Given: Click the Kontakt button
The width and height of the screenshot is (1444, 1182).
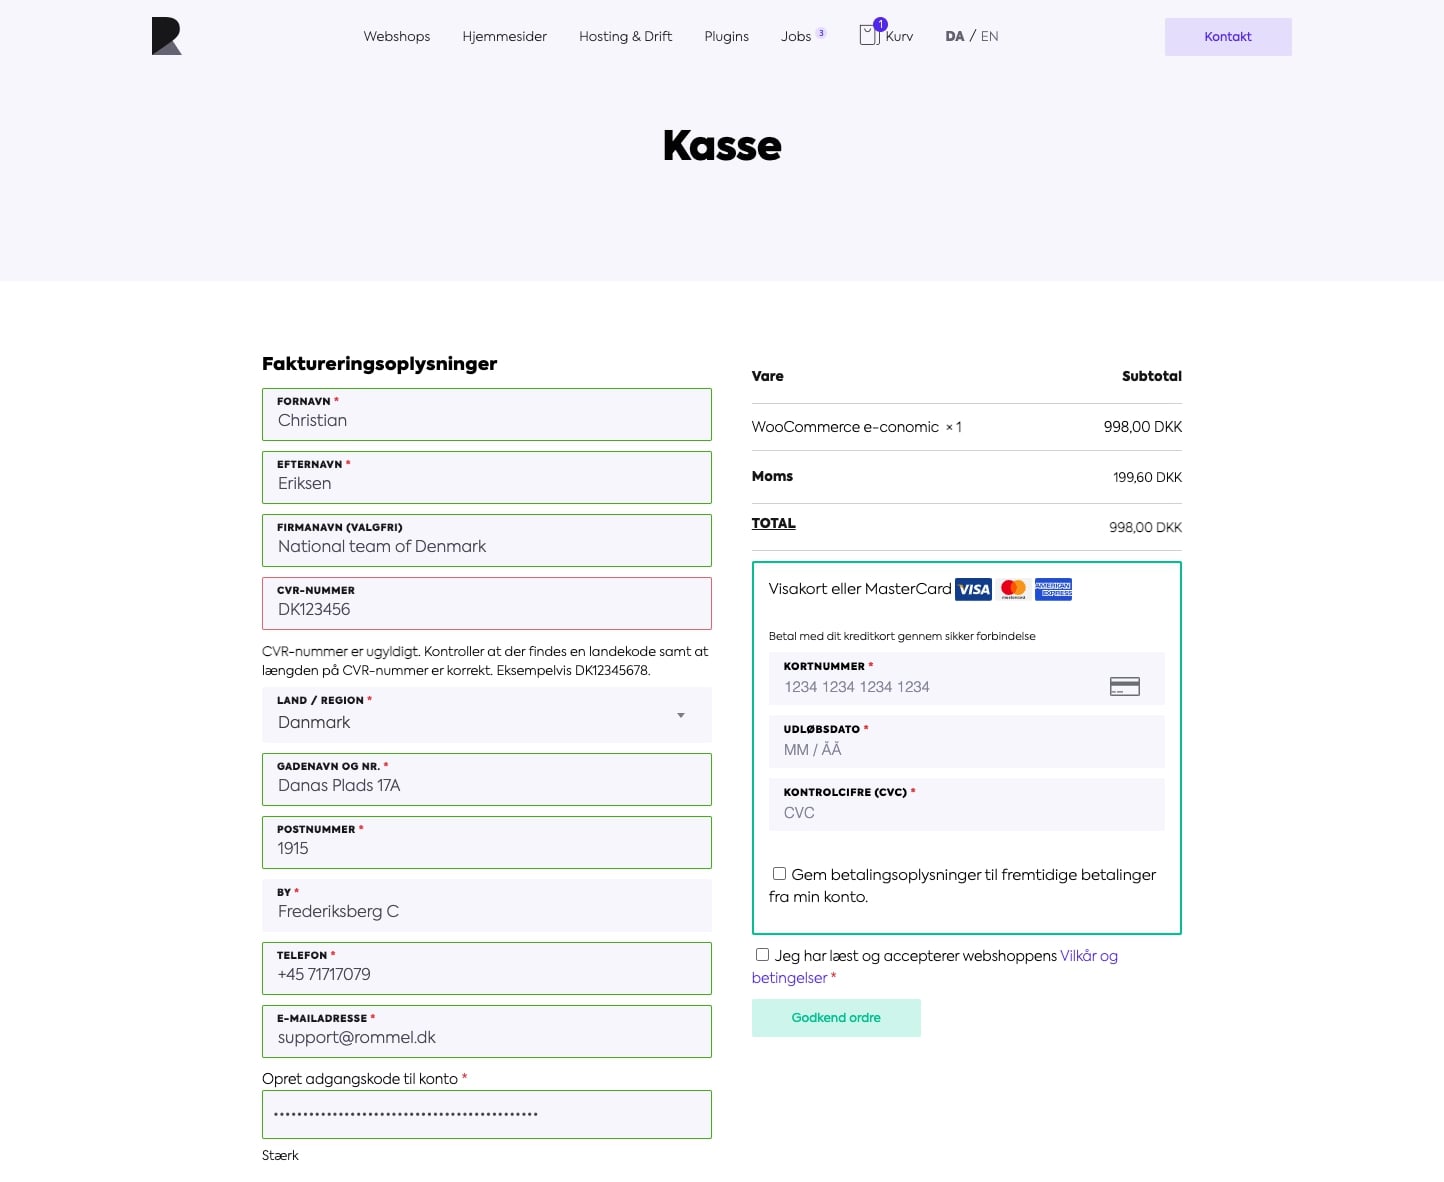Looking at the screenshot, I should point(1228,37).
